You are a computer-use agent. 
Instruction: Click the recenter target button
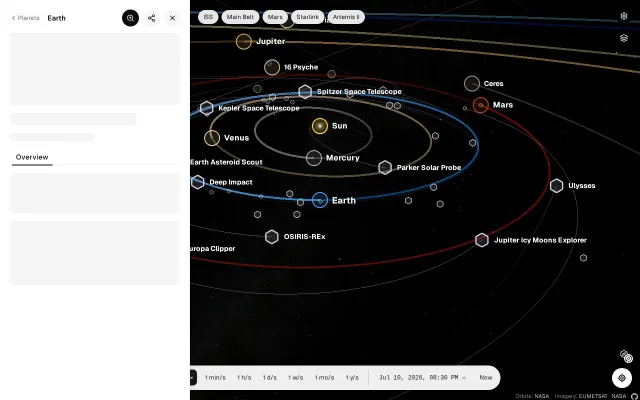point(622,378)
